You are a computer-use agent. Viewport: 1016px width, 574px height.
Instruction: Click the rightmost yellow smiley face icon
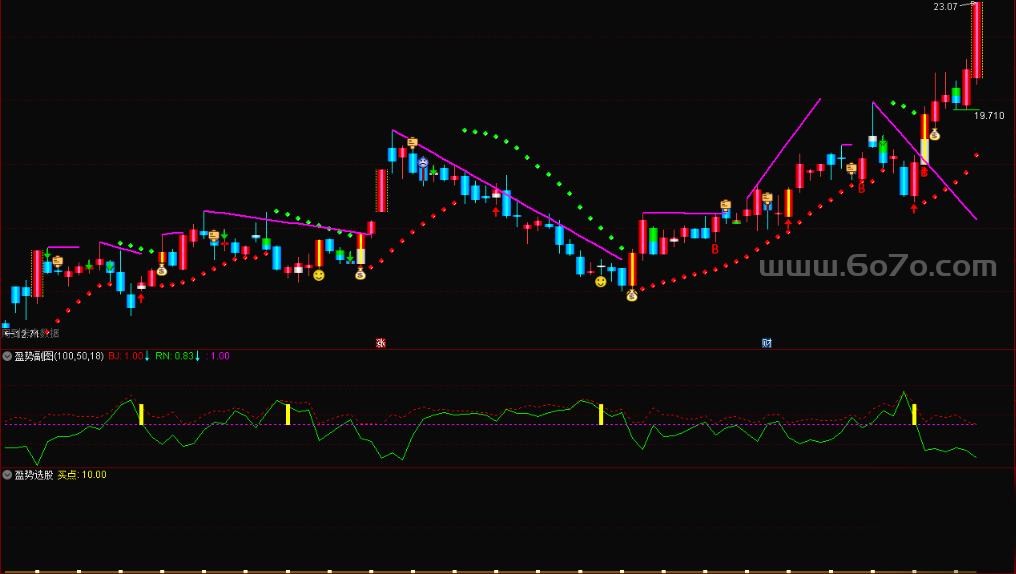600,282
